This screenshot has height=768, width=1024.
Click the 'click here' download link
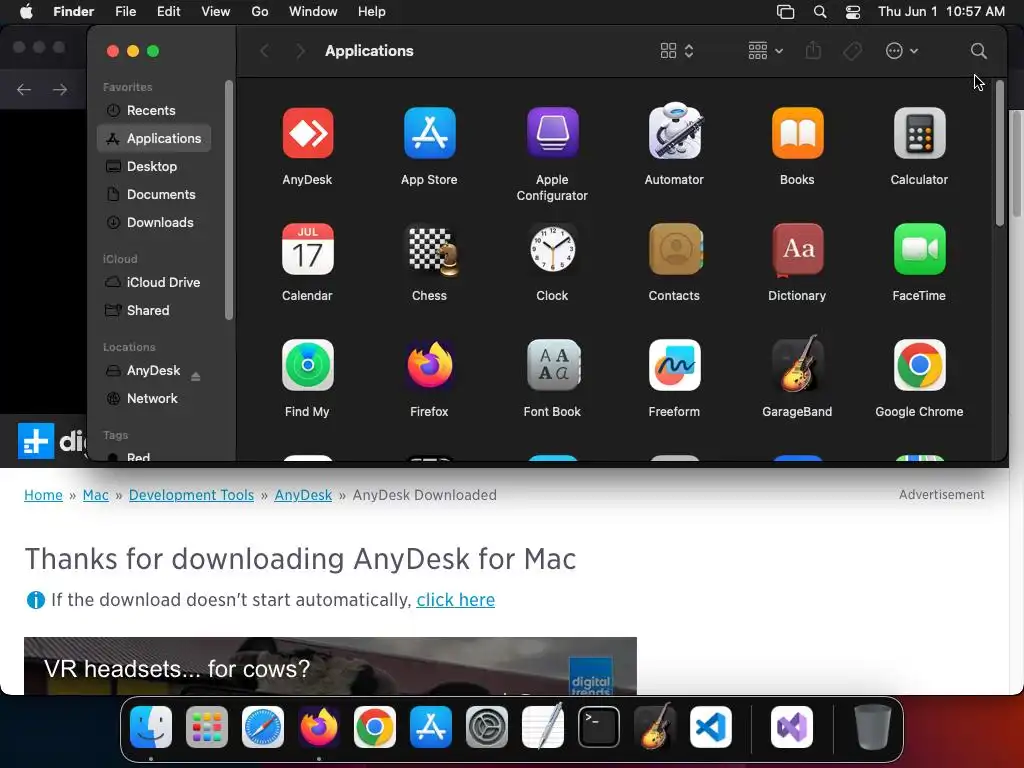[x=456, y=600]
